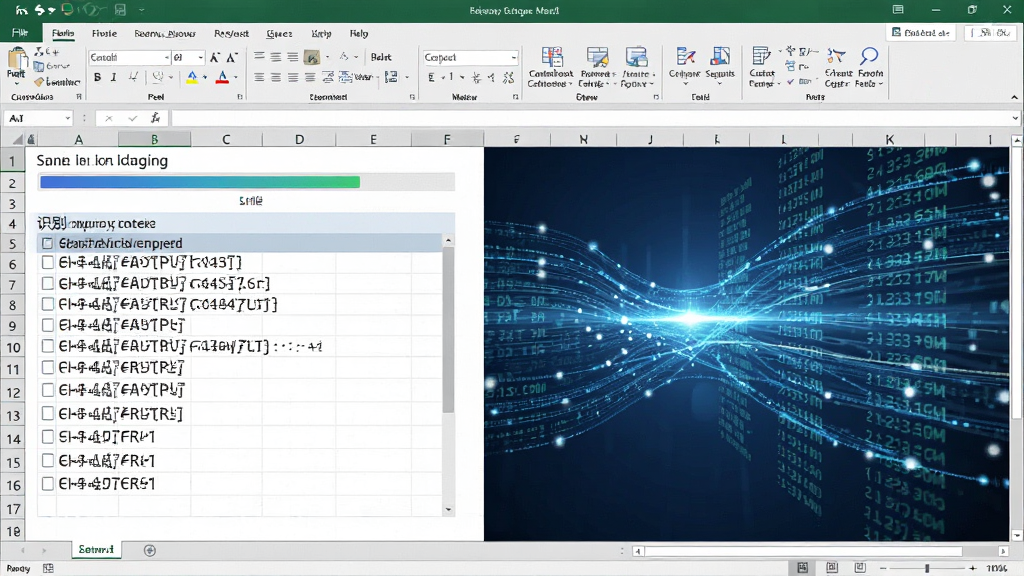
Task: Expand the Name Box dropdown arrow
Action: pyautogui.click(x=67, y=118)
